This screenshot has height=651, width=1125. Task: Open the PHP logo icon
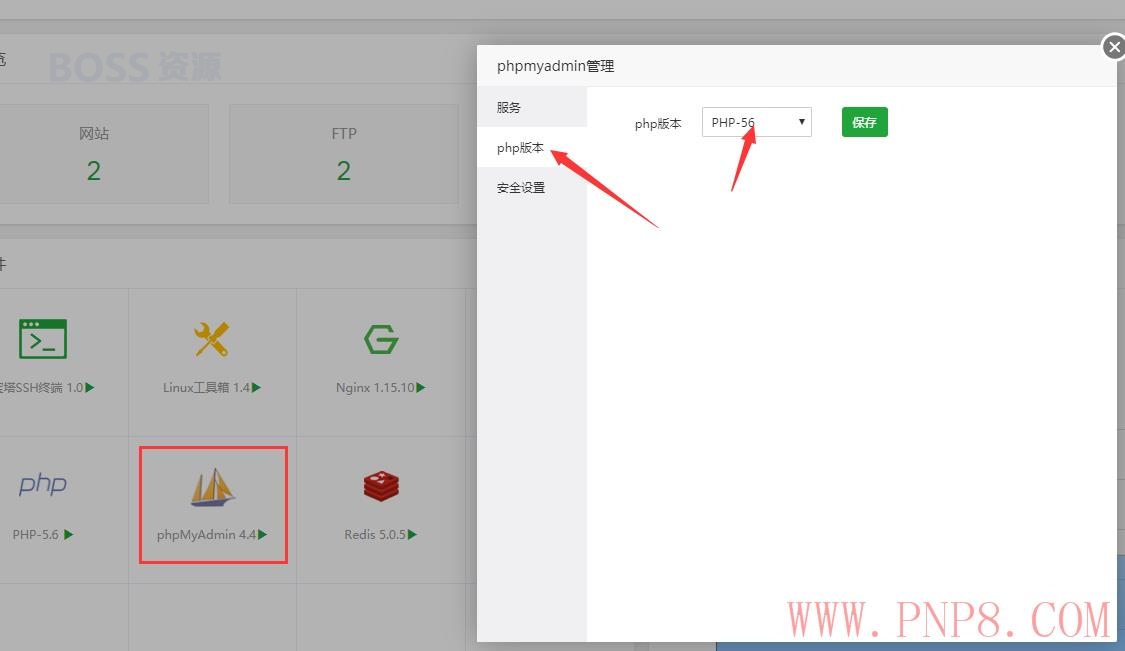[x=43, y=484]
